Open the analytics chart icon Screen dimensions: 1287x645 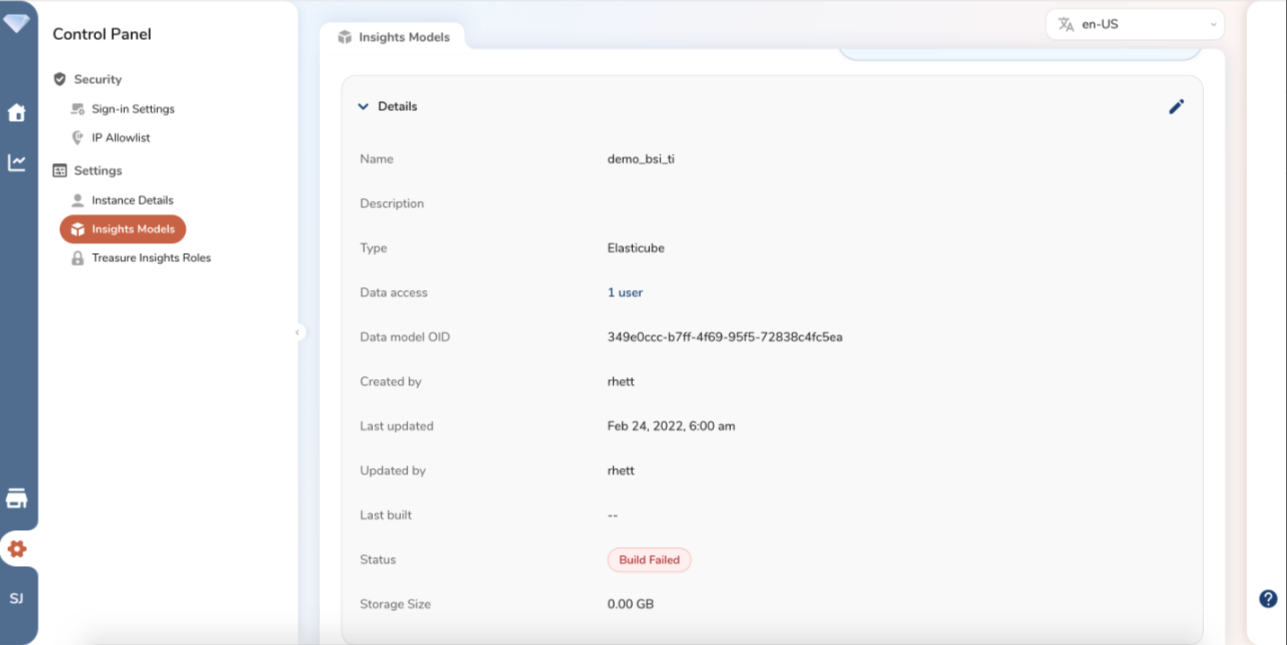coord(17,162)
